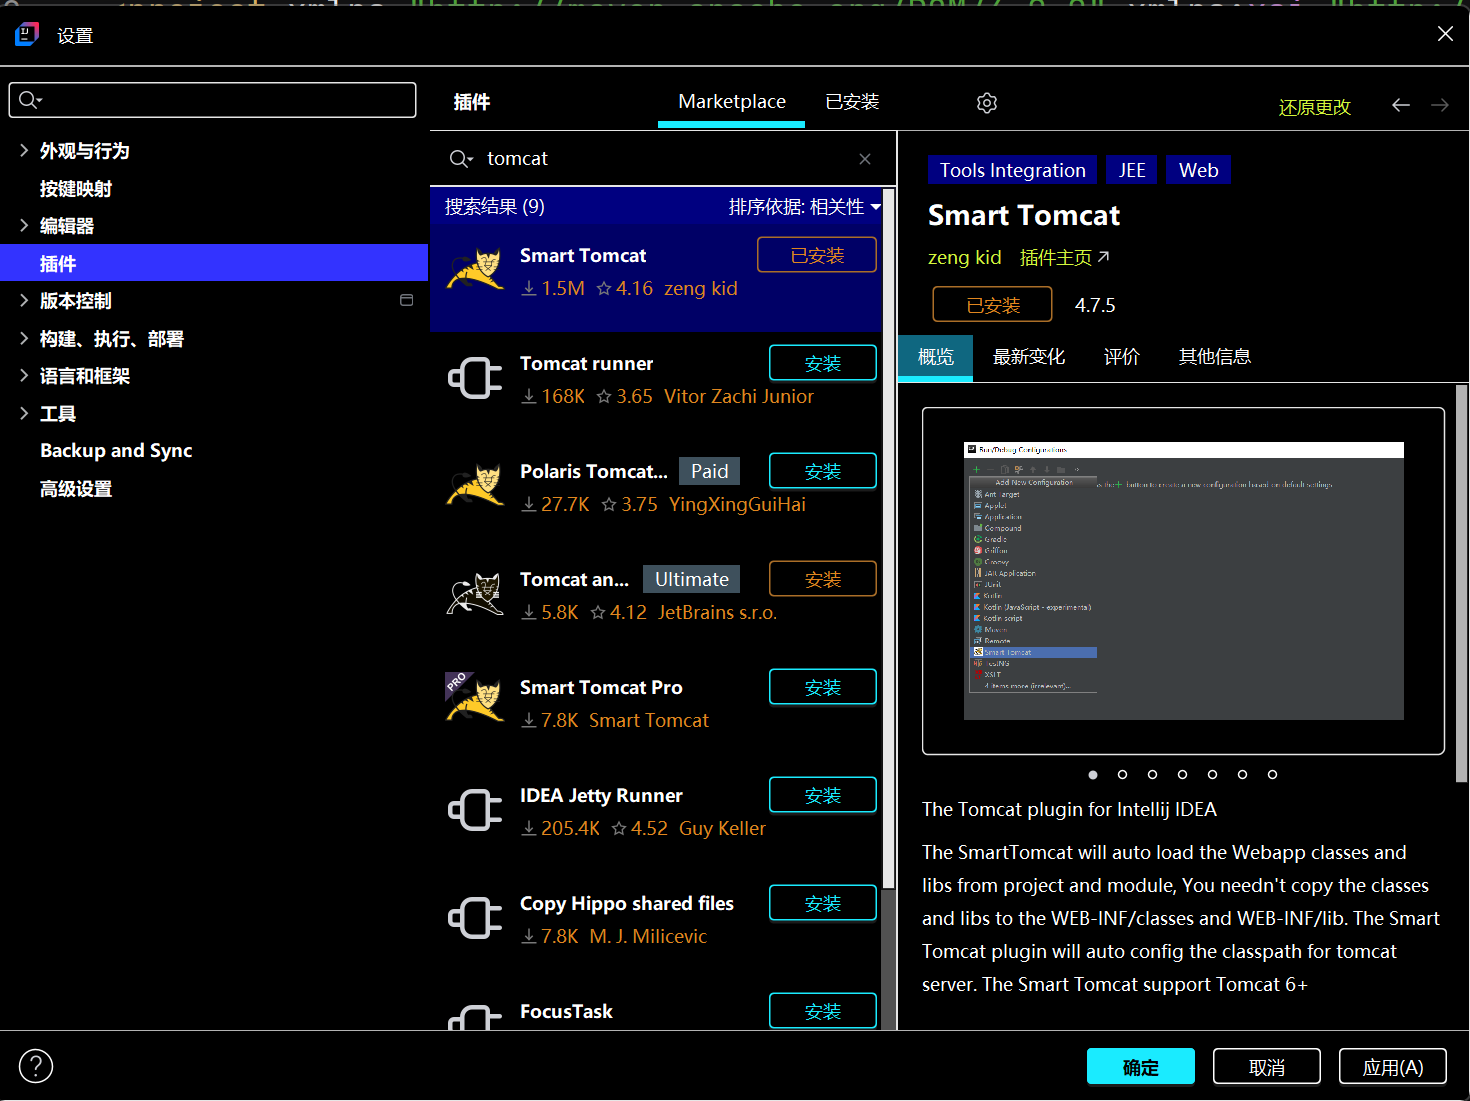Navigate back with the left arrow
The image size is (1470, 1101).
point(1401,105)
